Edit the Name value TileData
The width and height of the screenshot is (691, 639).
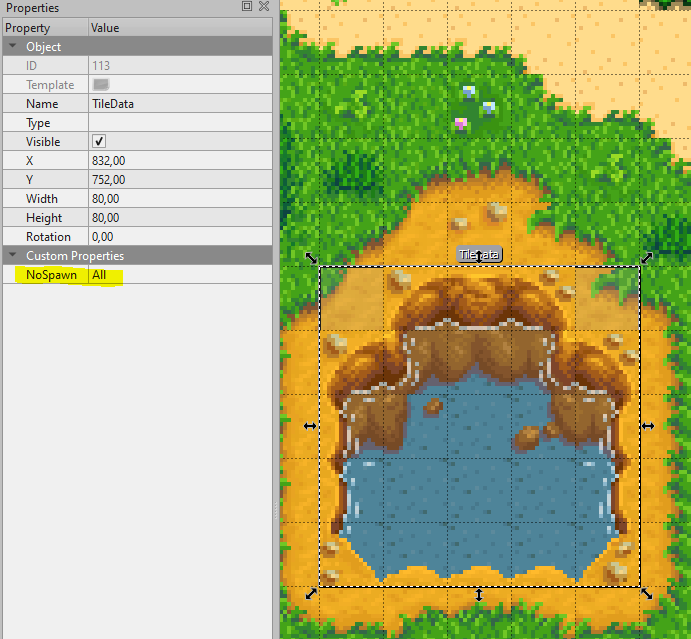[180, 104]
